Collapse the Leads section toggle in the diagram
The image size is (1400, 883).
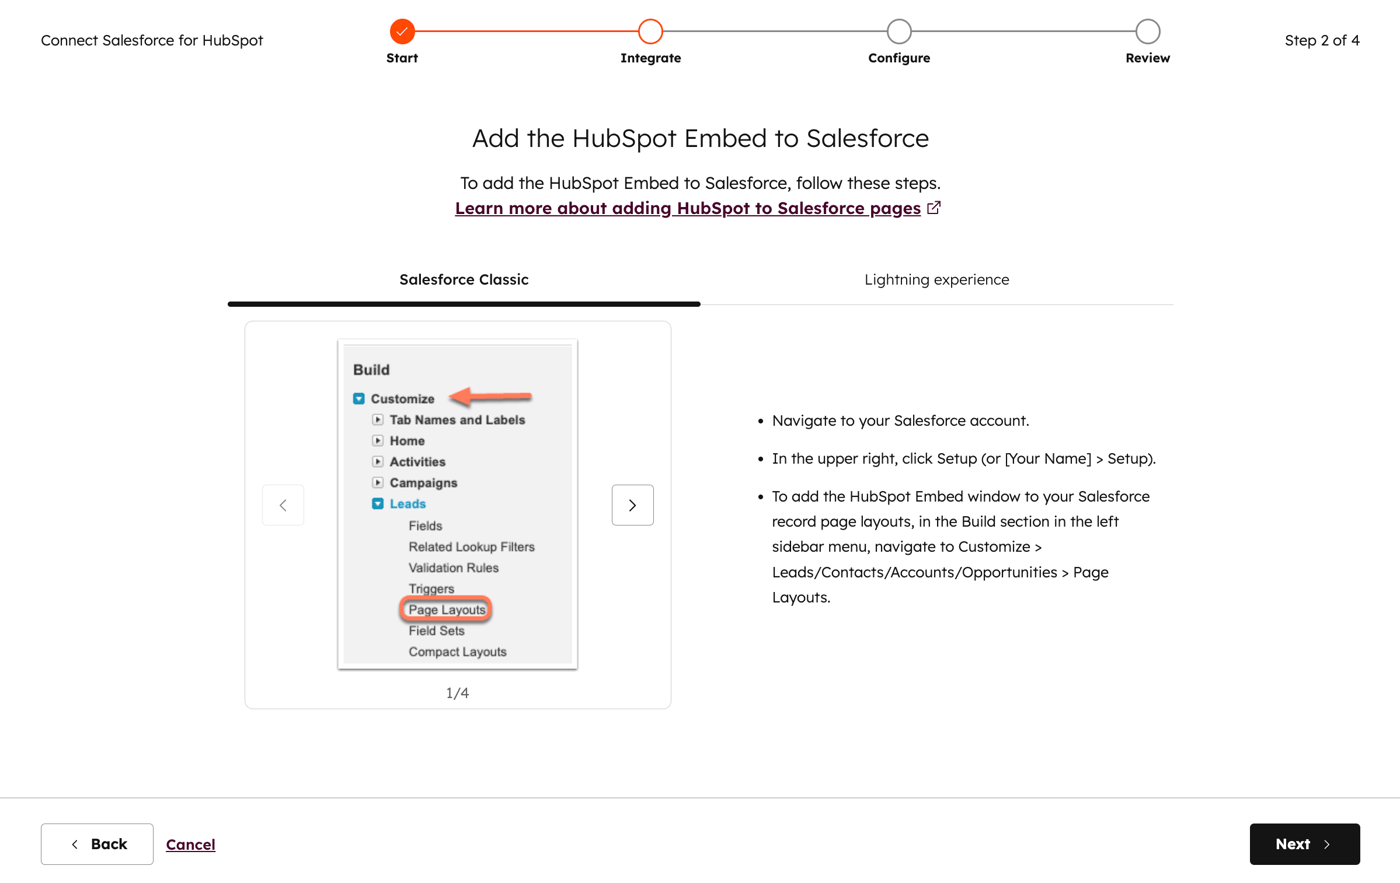(x=378, y=505)
